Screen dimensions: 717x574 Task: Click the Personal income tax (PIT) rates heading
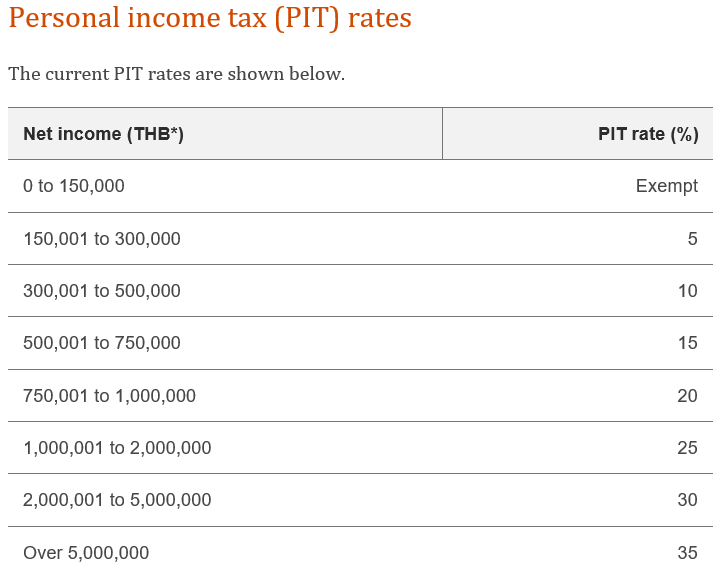[x=210, y=19]
